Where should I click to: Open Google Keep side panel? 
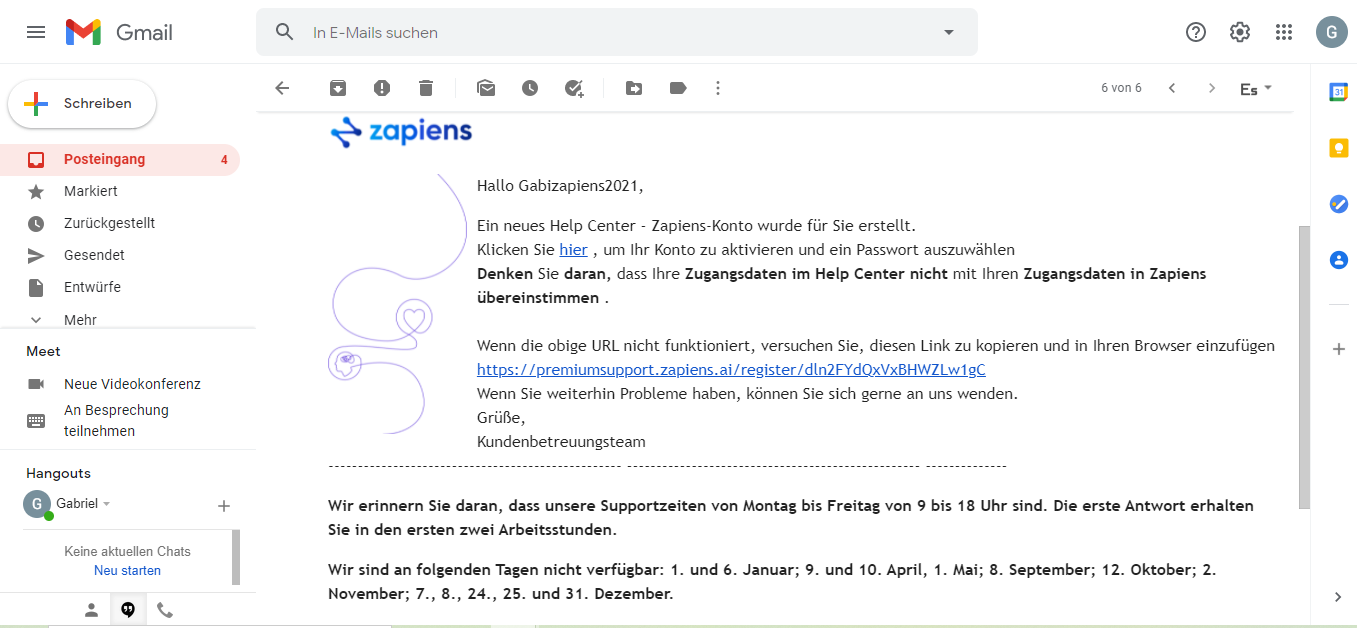1338,148
